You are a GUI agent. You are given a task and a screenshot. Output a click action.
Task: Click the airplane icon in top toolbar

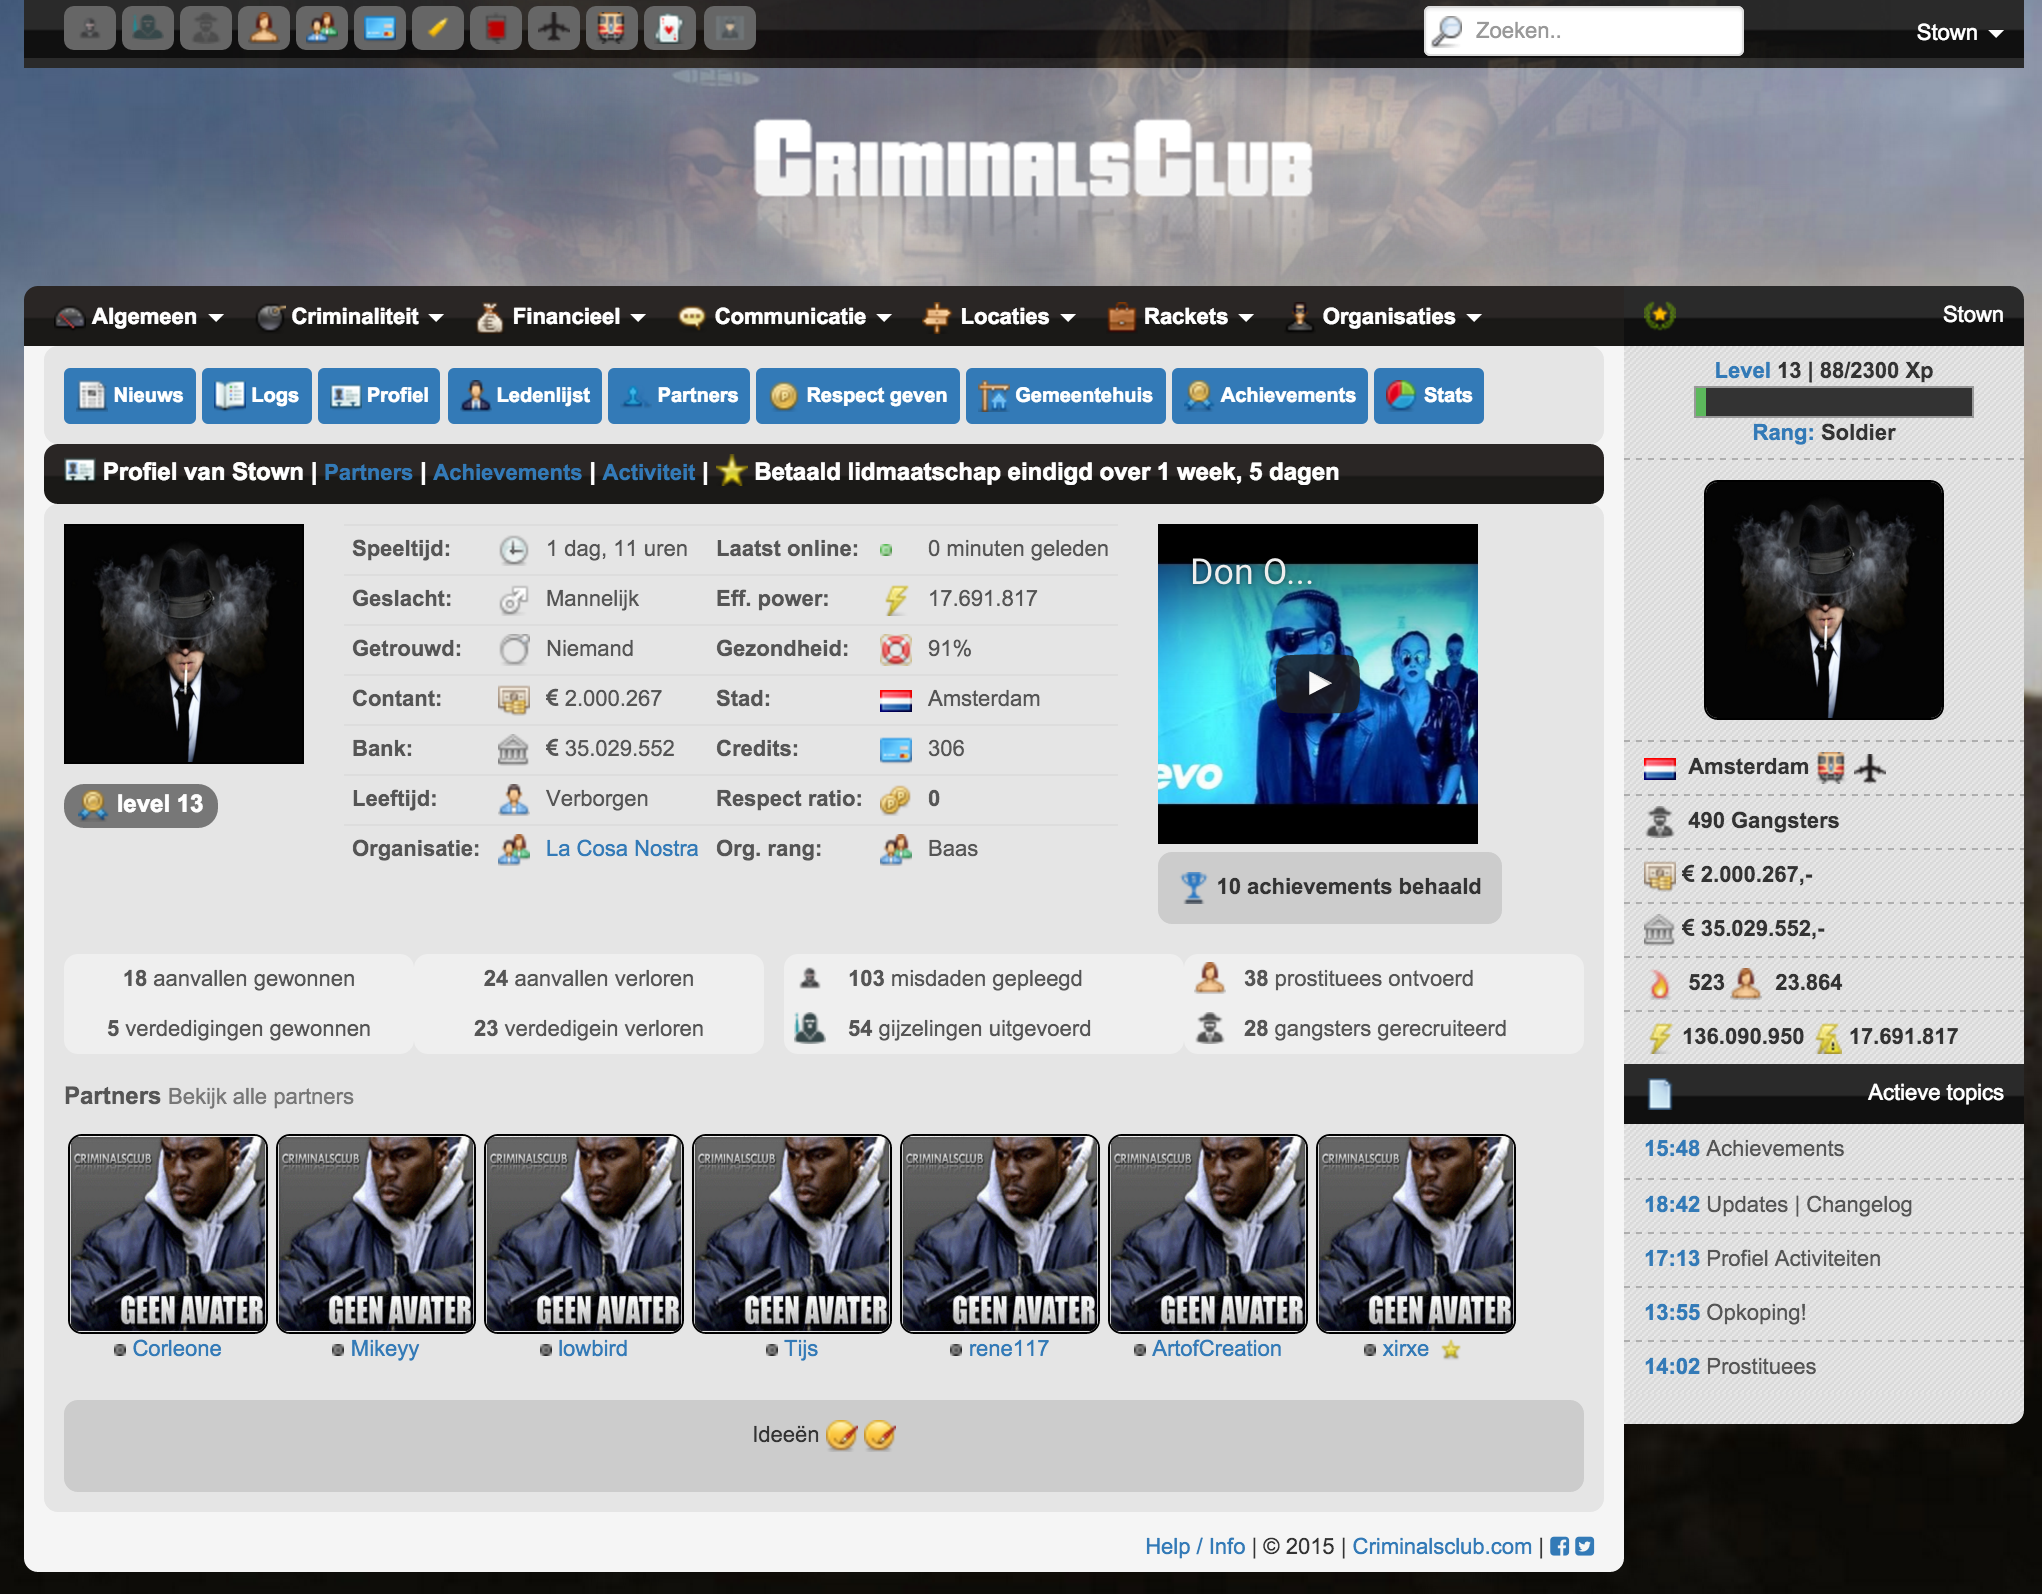coord(553,29)
